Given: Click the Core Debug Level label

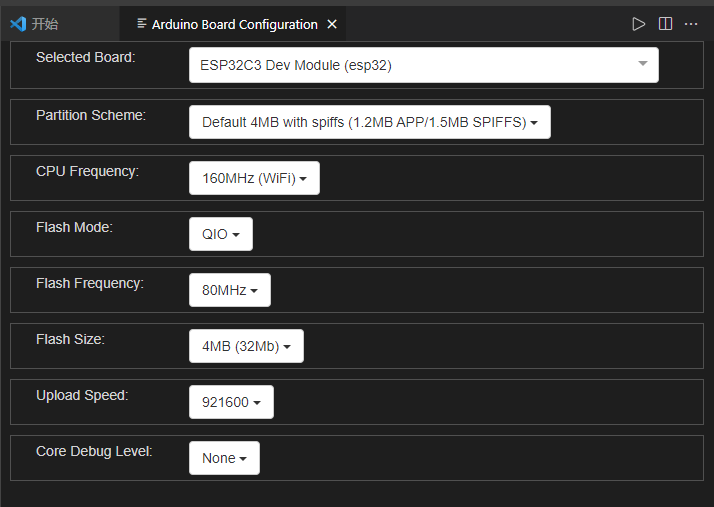Looking at the screenshot, I should click(x=94, y=451).
